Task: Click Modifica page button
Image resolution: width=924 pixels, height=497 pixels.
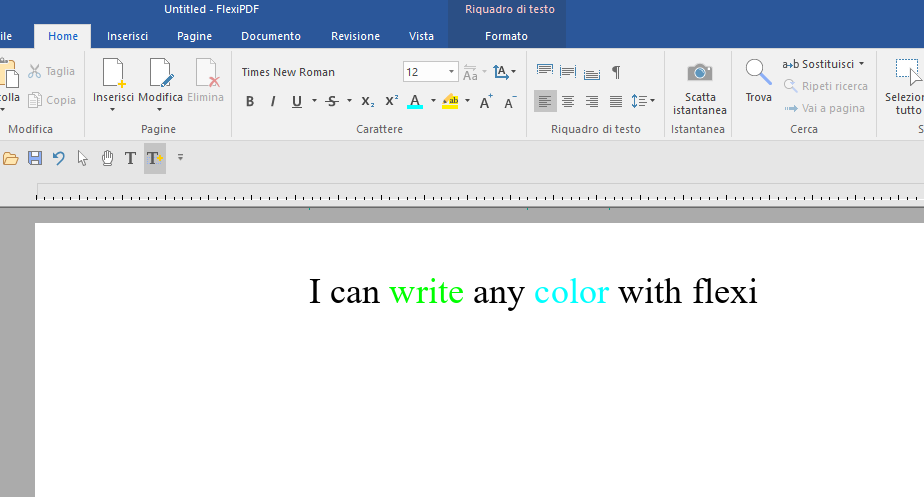Action: pyautogui.click(x=160, y=82)
